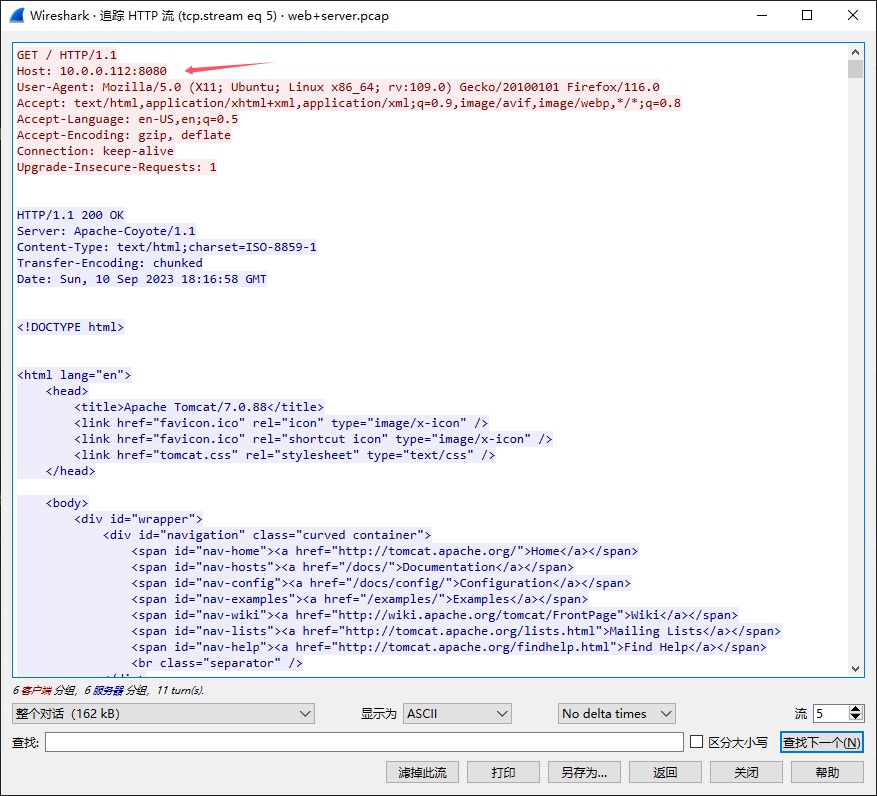
Task: Close the Wireshark stream window via X
Action: [853, 15]
